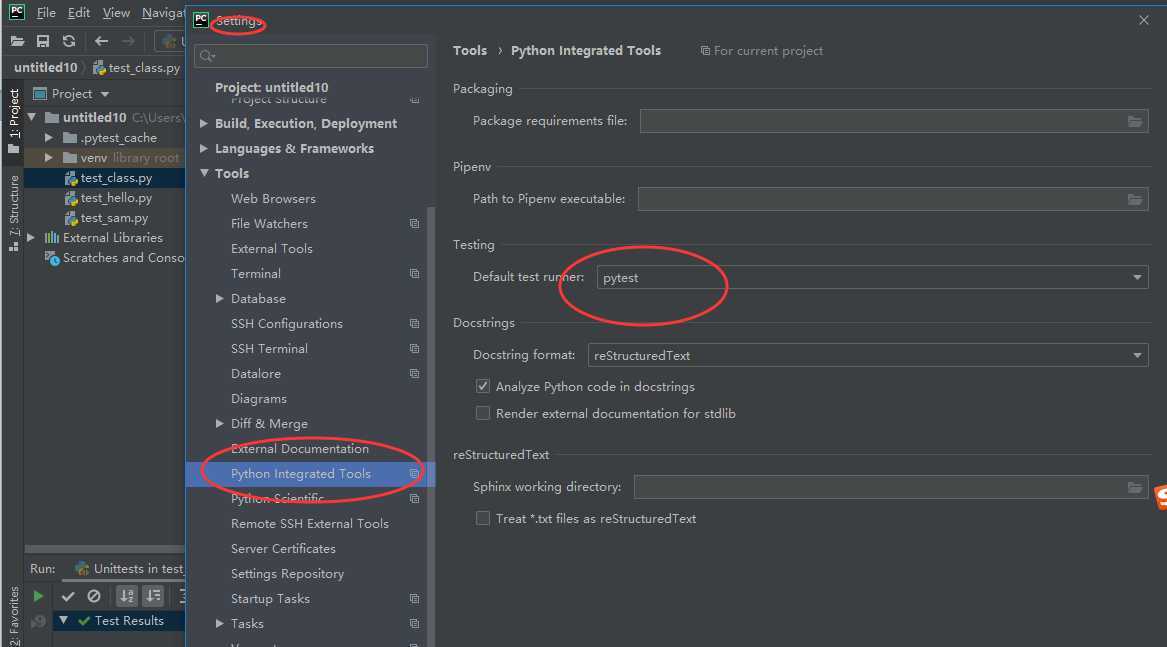Toggle Show Passed checkmark icon in Run panel

[68, 596]
